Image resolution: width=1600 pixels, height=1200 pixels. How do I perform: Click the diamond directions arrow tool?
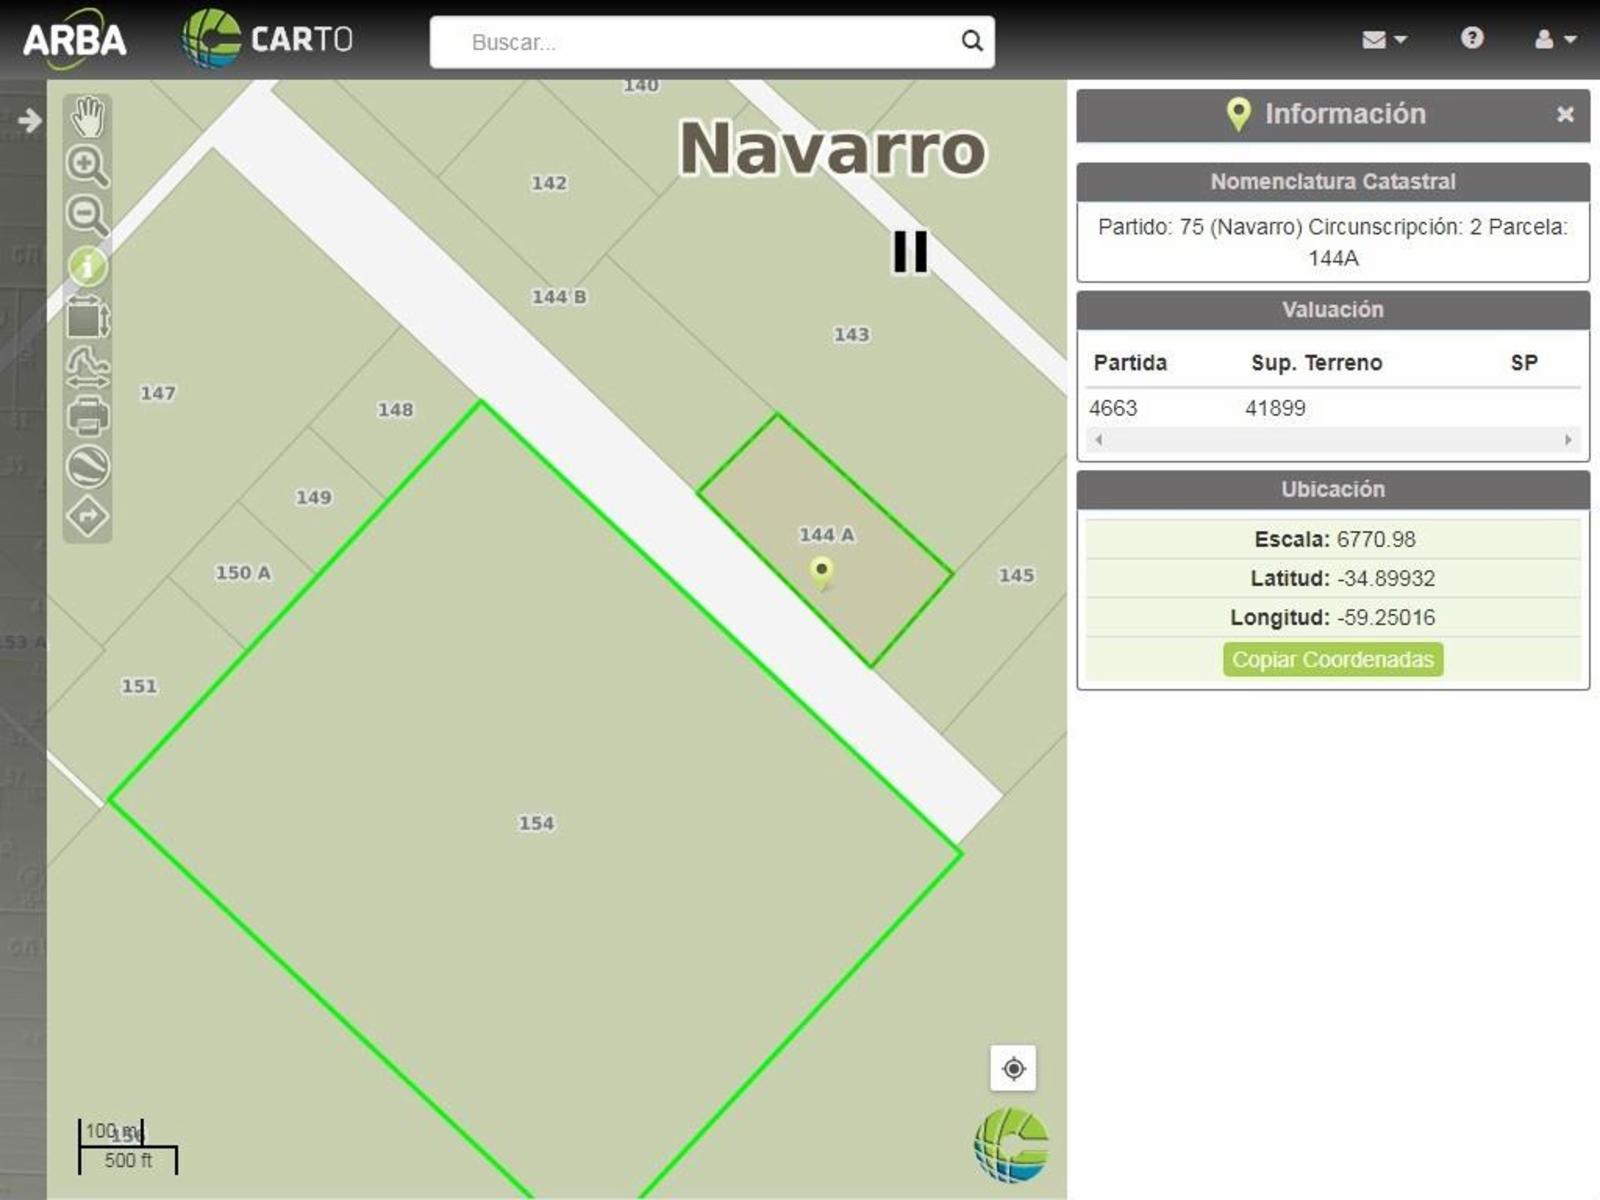88,516
